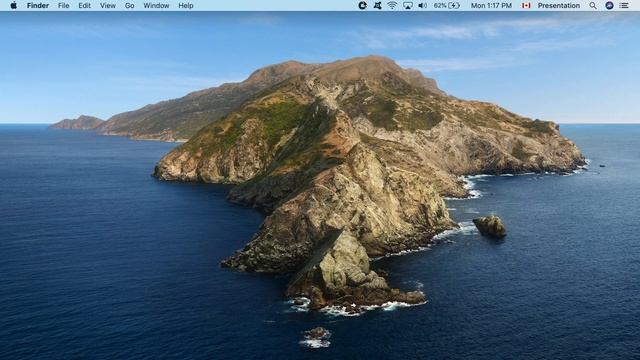Open Notification Center

(x=624, y=5)
